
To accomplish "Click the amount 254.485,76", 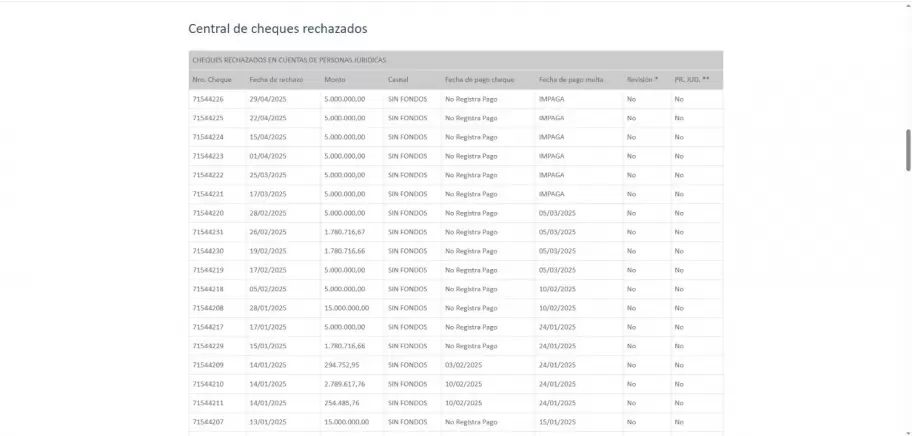I will (x=342, y=403).
